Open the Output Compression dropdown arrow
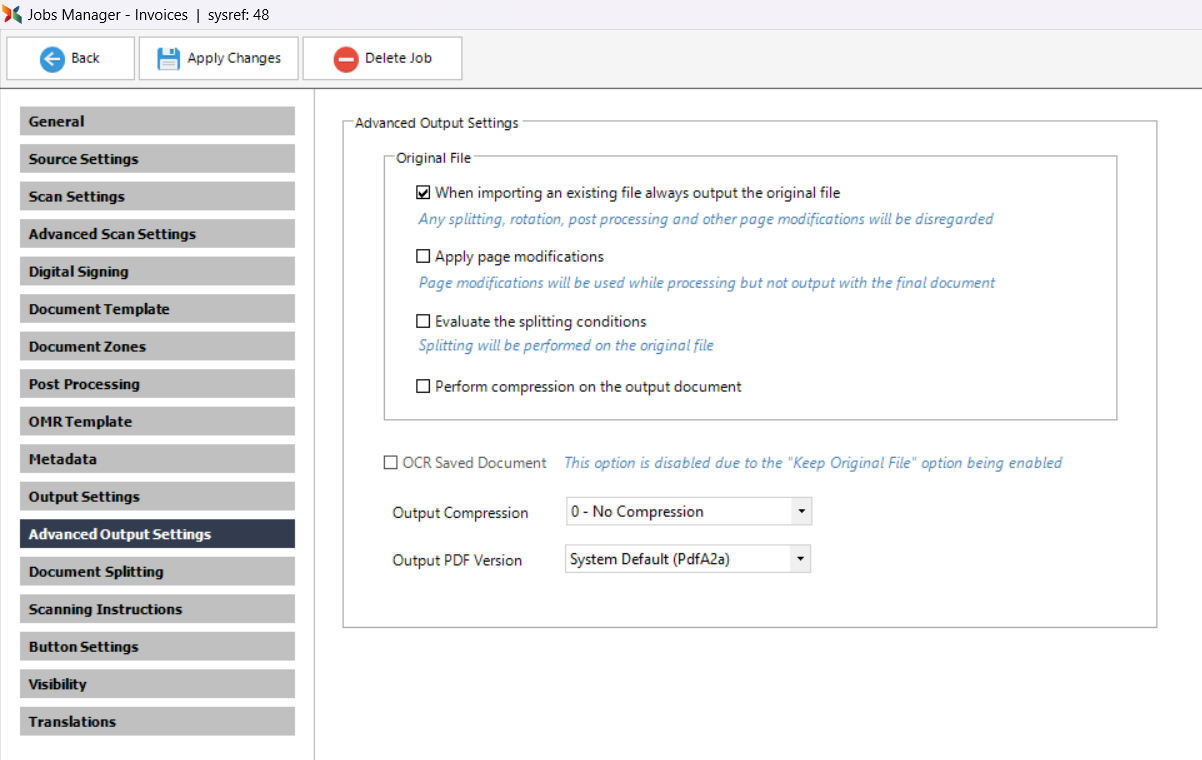1202x760 pixels. pyautogui.click(x=801, y=512)
